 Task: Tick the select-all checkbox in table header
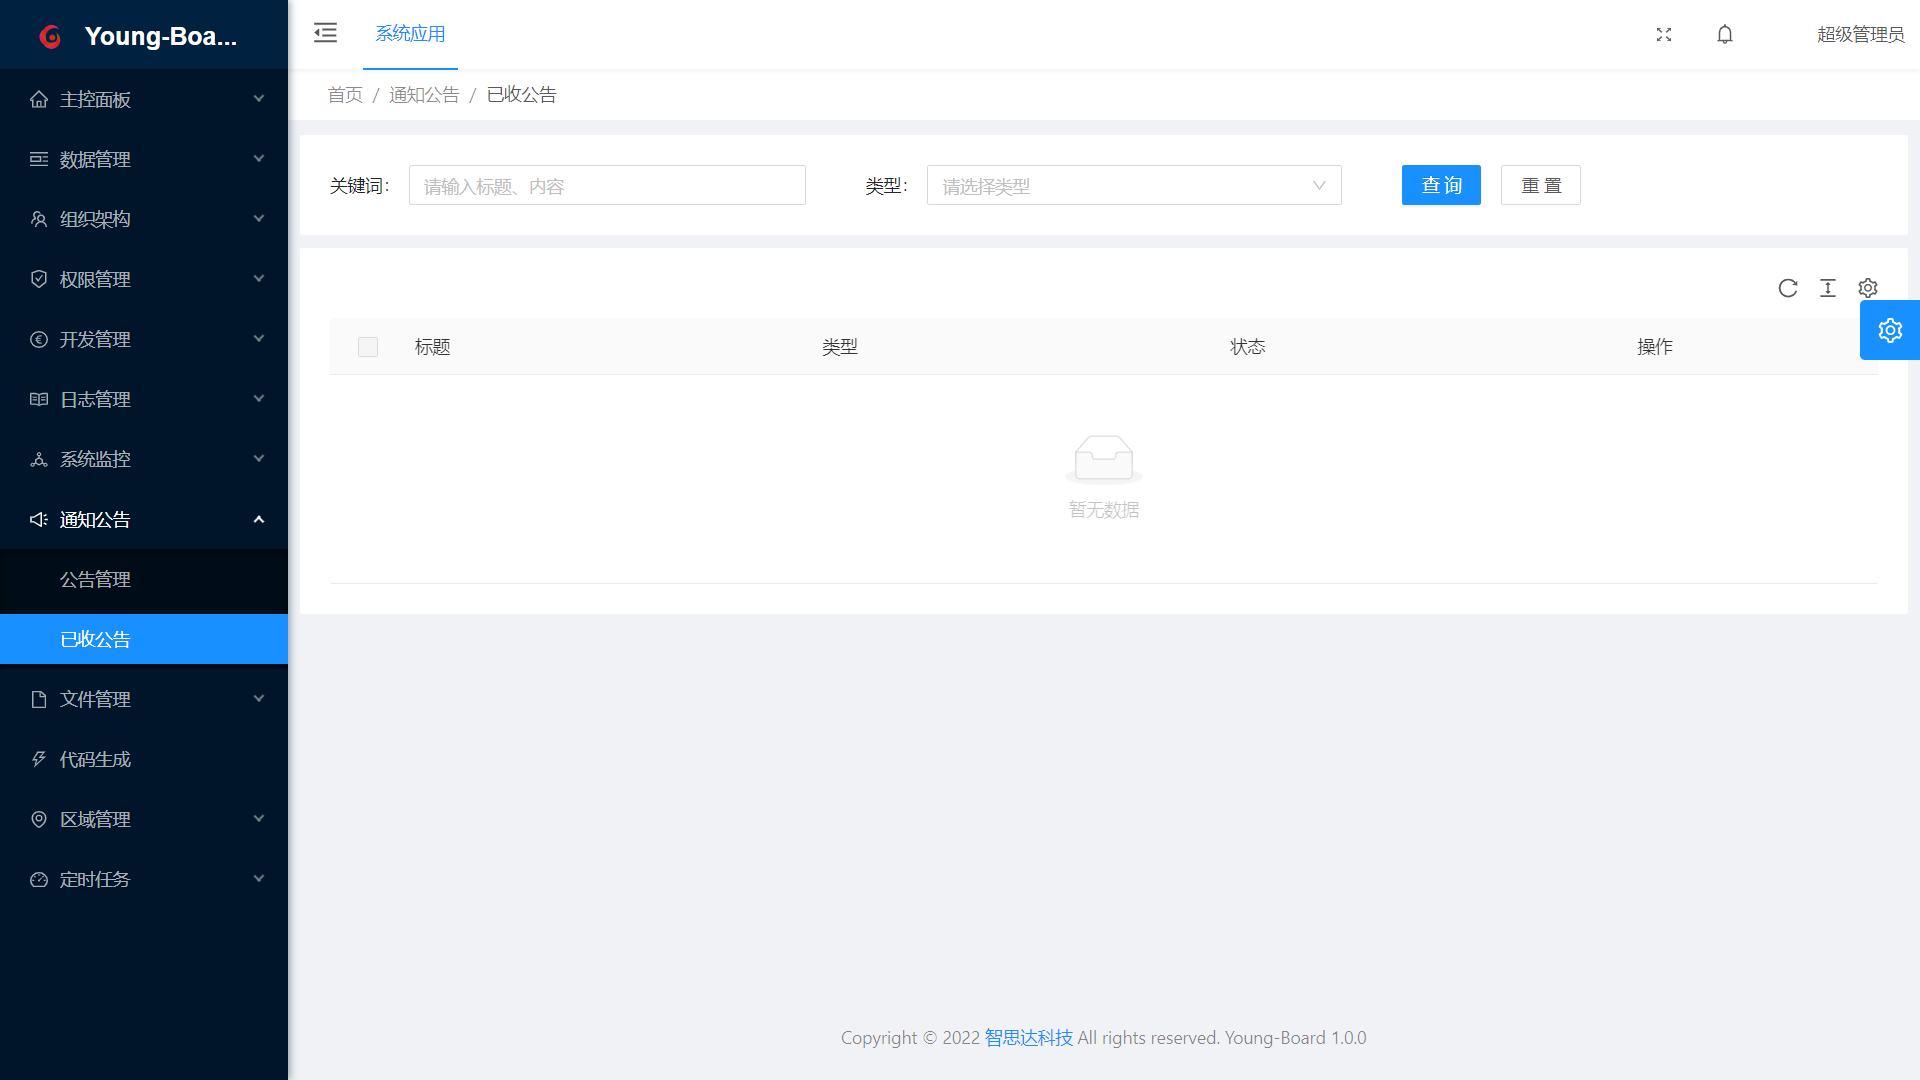pos(368,347)
